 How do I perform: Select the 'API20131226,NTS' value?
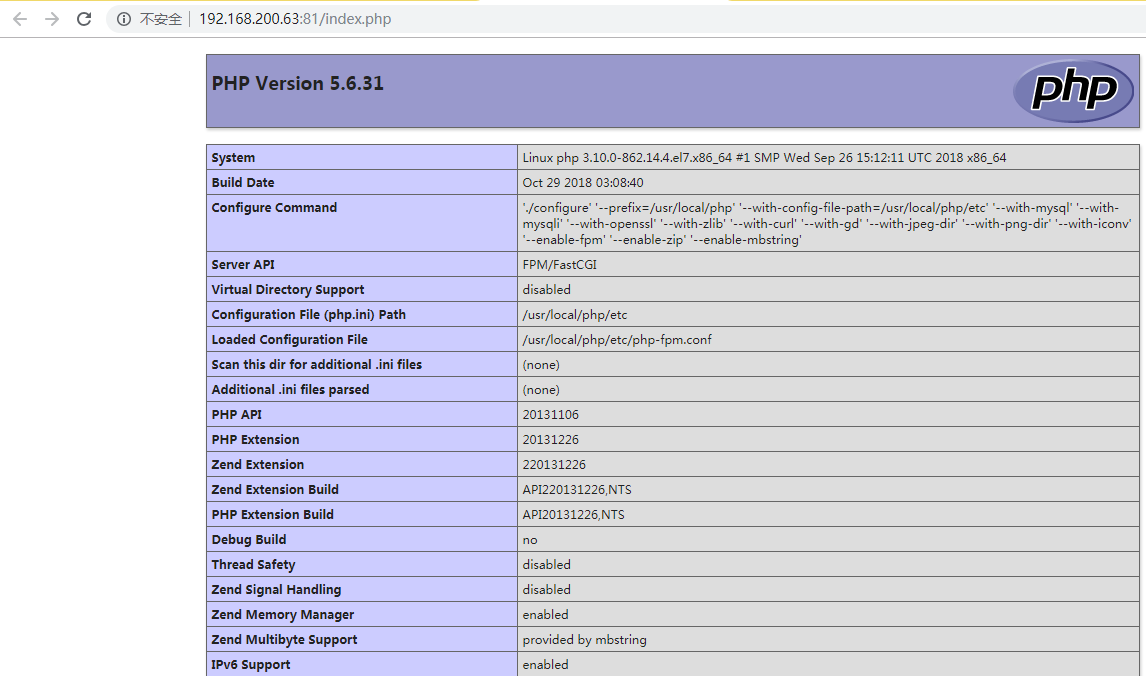573,514
